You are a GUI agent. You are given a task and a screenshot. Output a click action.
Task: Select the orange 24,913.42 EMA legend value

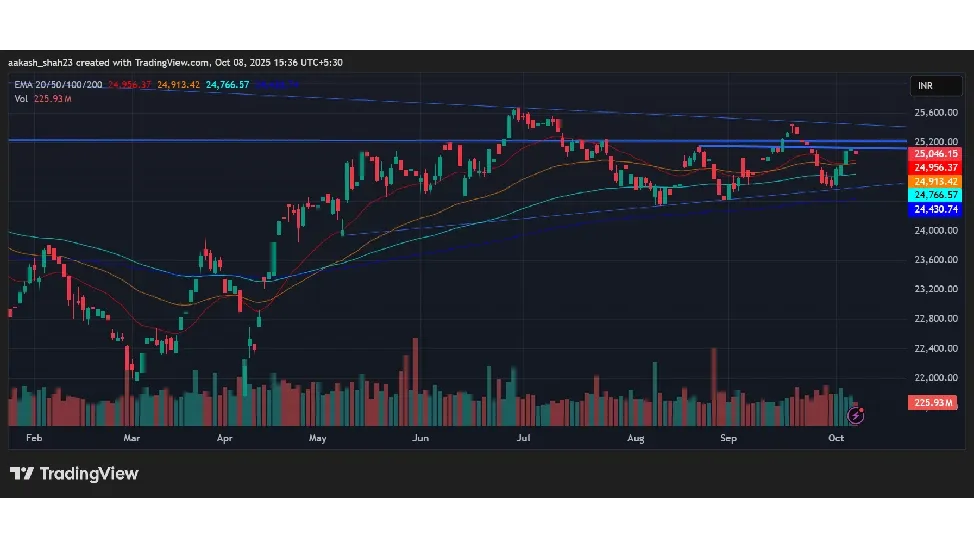(179, 85)
